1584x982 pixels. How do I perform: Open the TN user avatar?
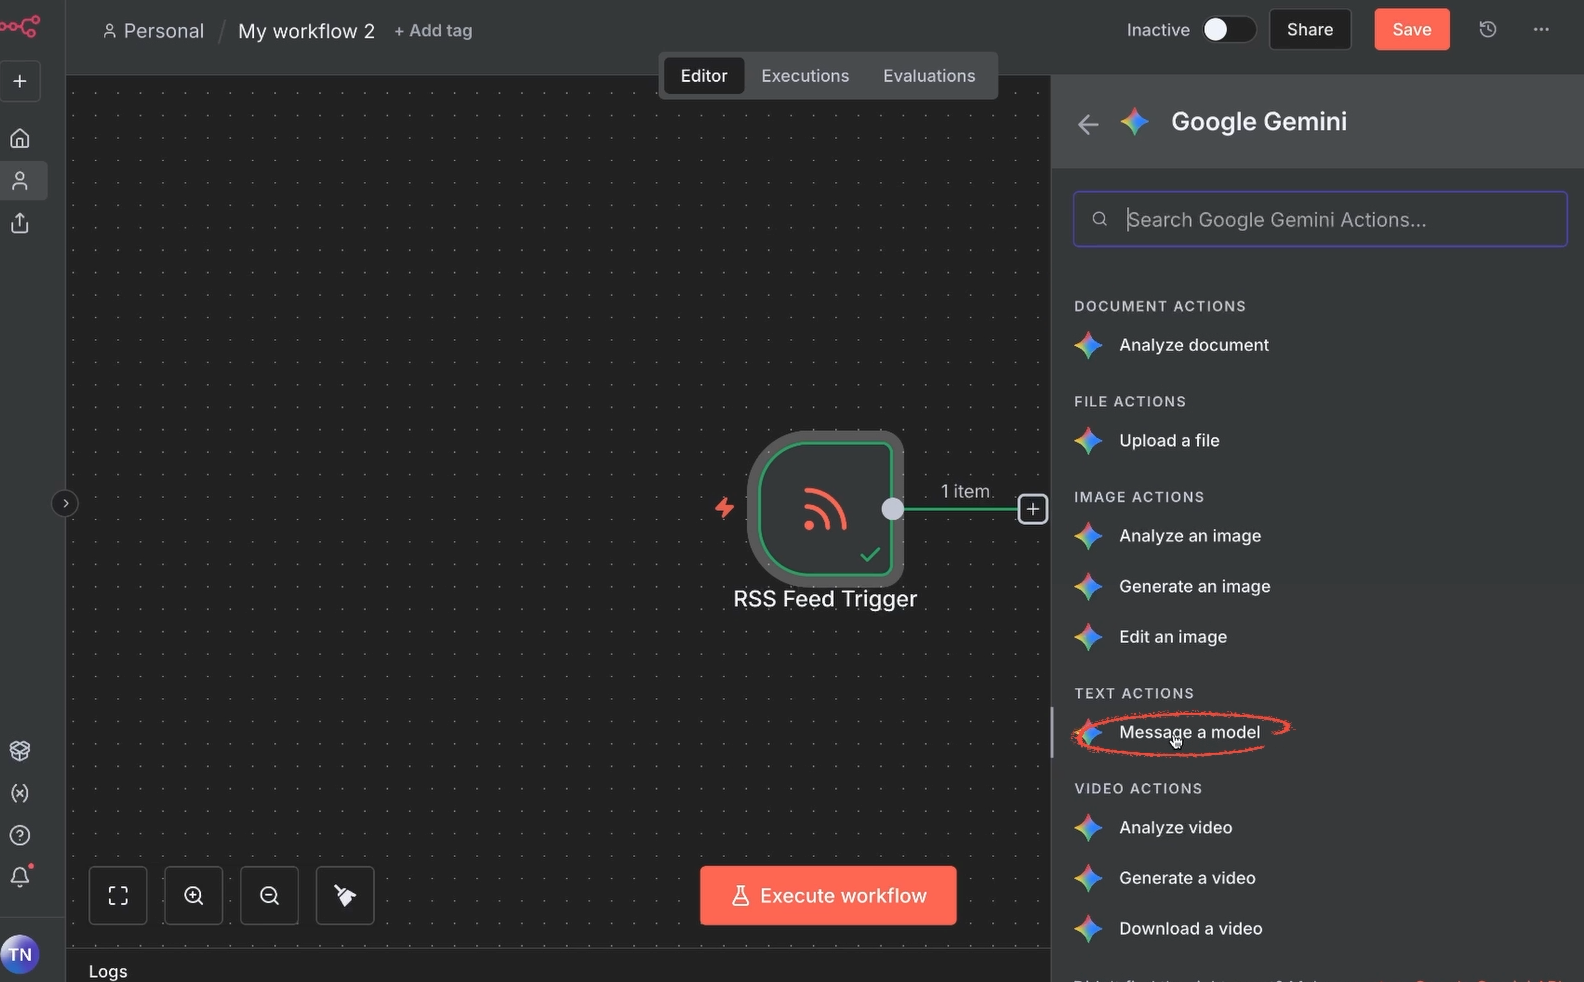coord(20,954)
